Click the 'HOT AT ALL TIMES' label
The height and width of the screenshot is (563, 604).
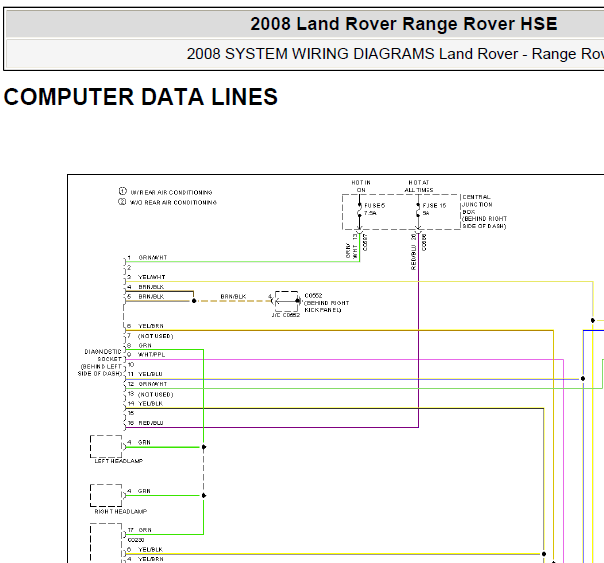419,186
